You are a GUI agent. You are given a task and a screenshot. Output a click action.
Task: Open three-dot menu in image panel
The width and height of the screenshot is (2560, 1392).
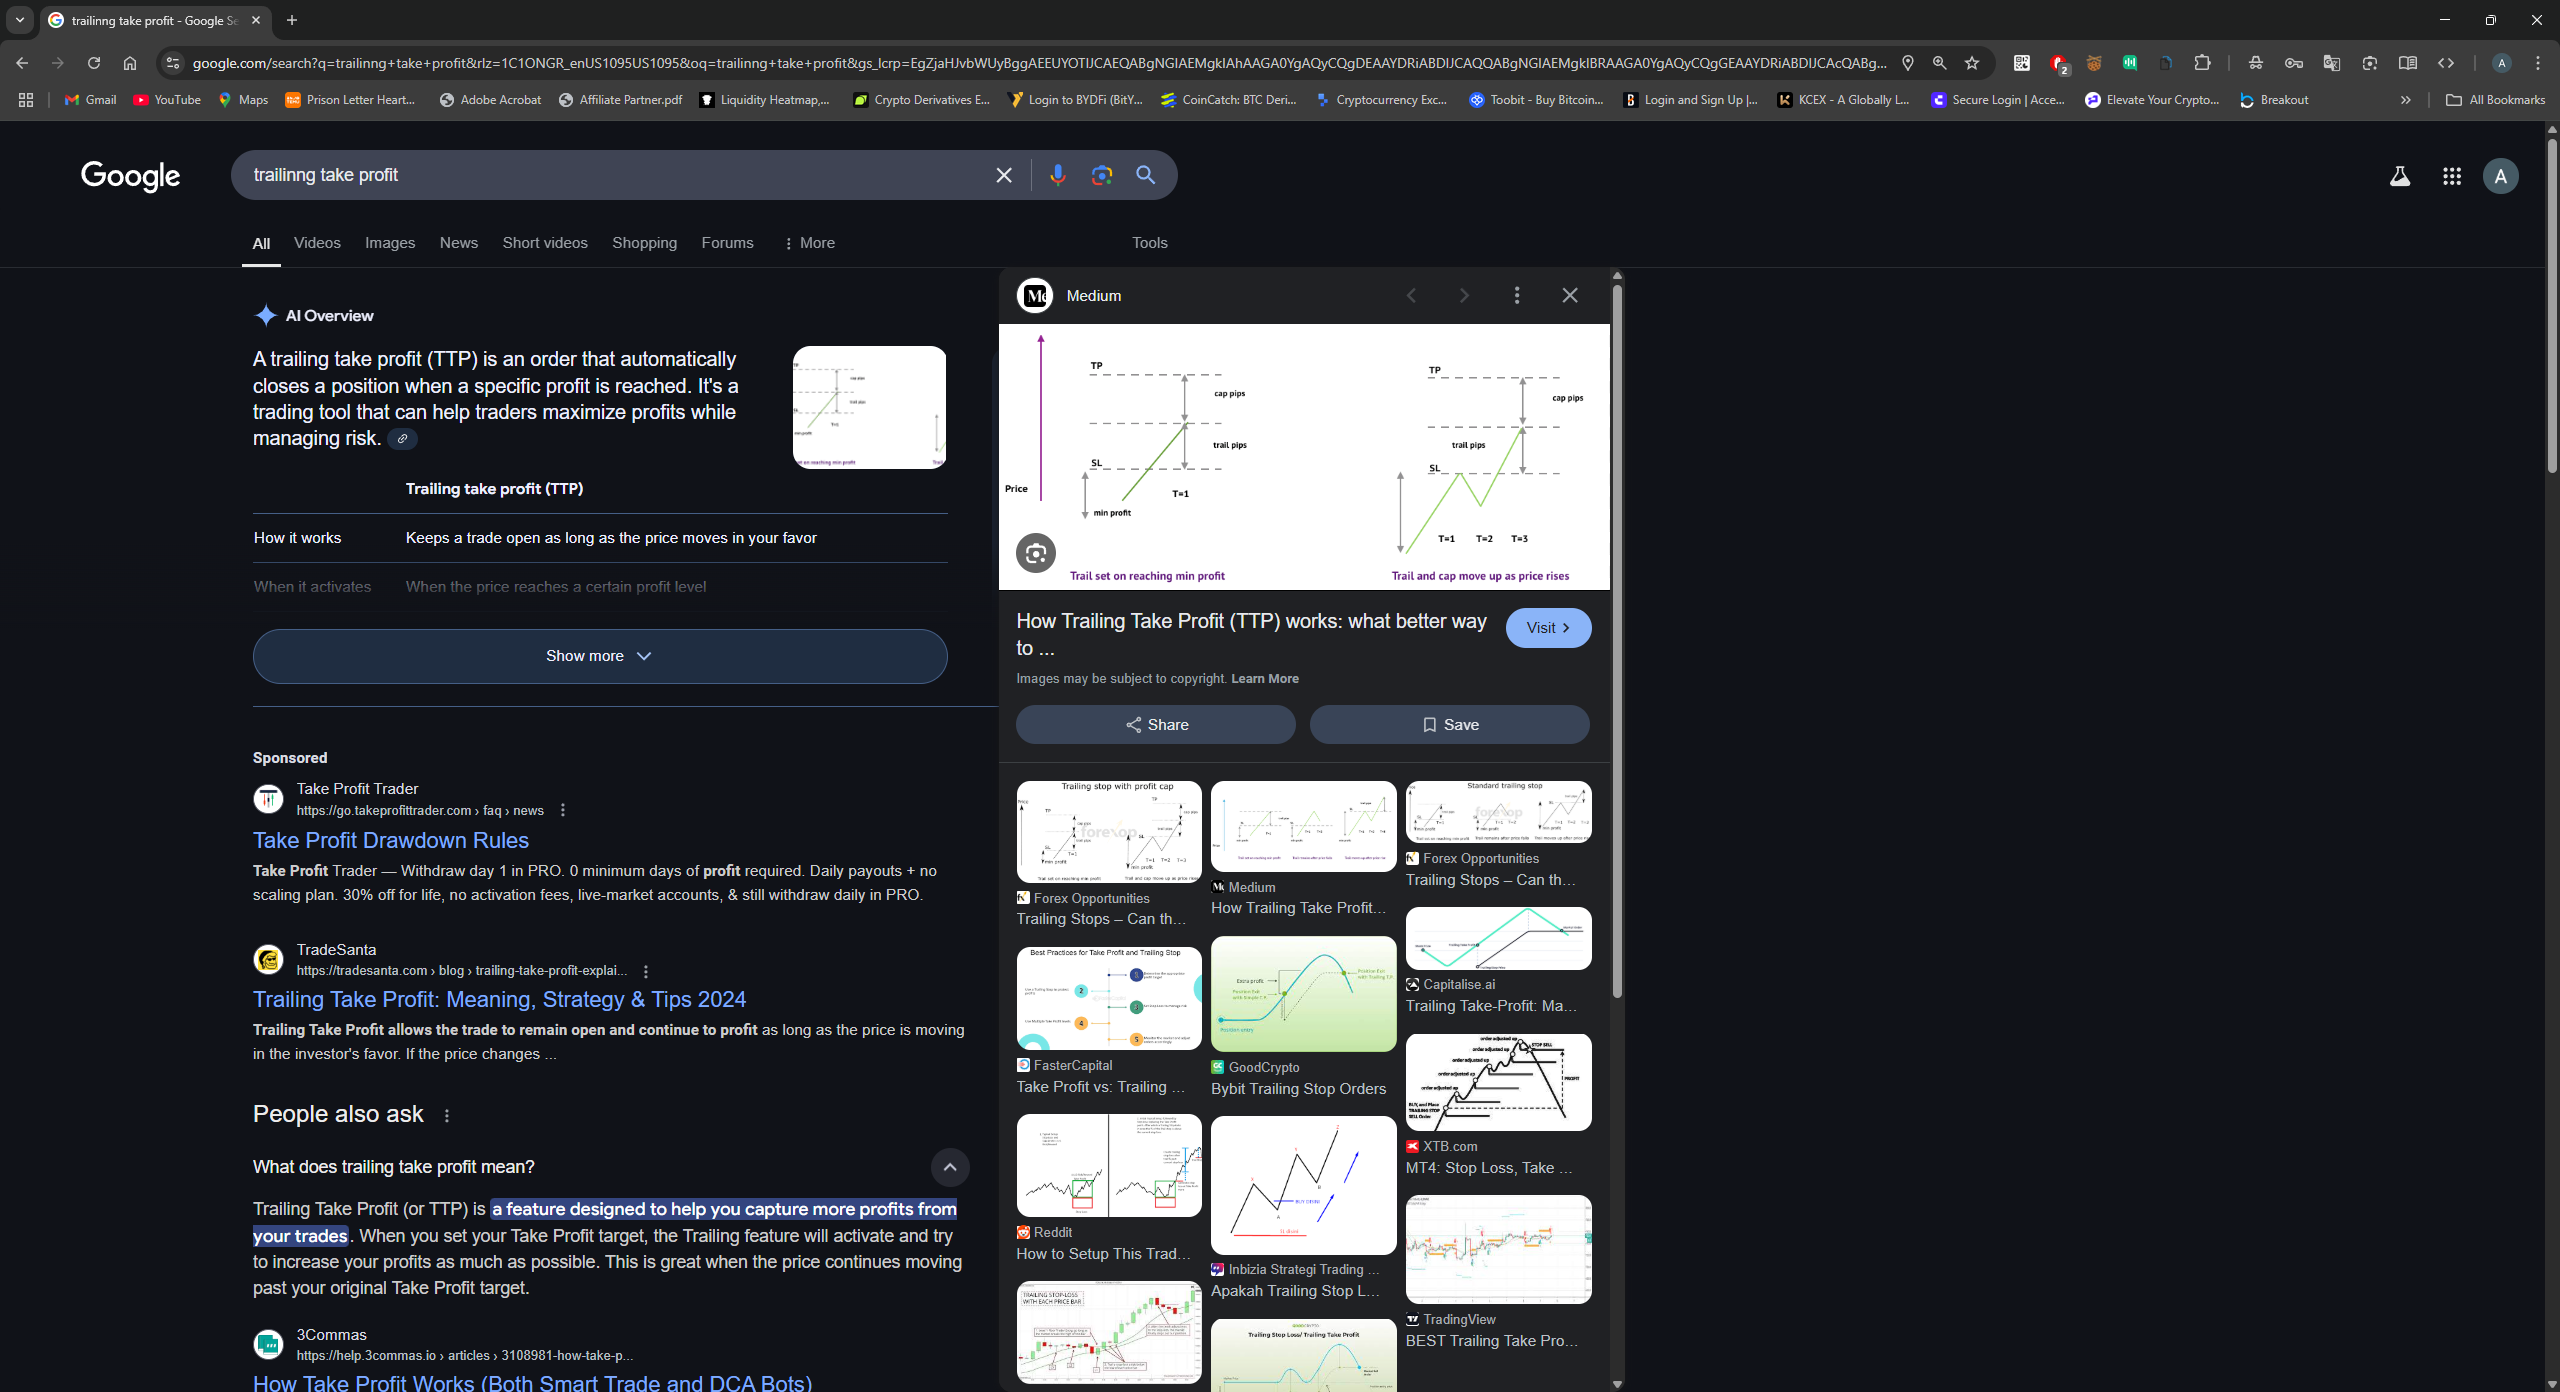click(x=1517, y=295)
